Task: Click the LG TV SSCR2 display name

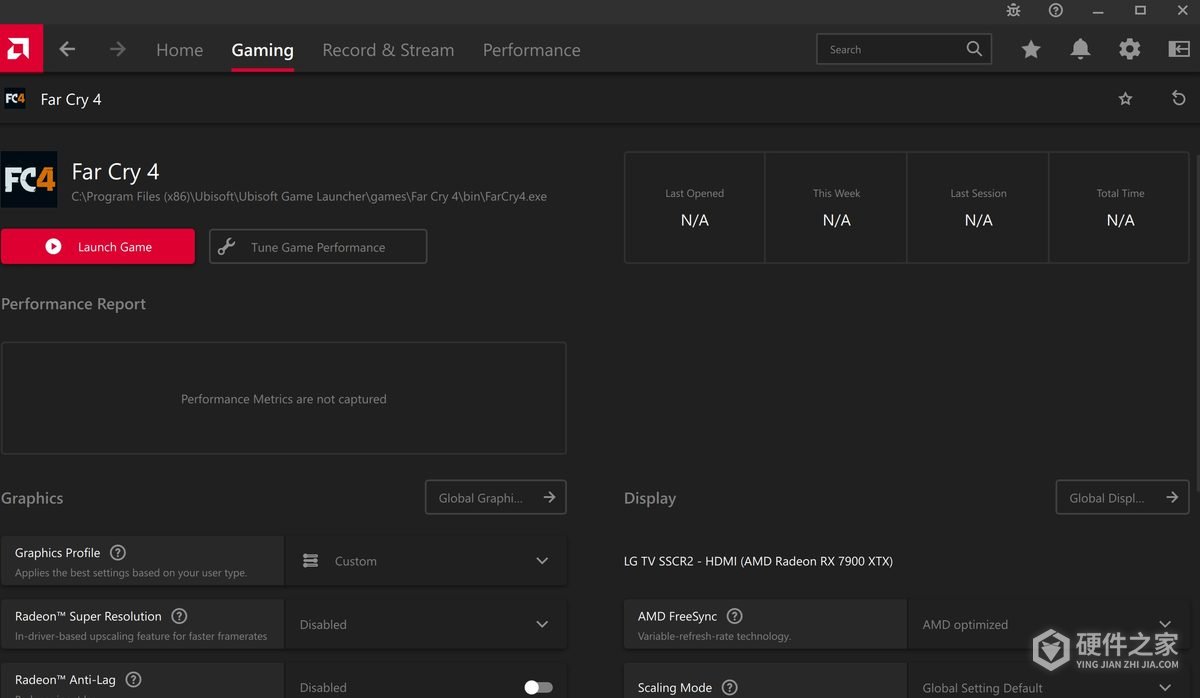Action: coord(758,561)
